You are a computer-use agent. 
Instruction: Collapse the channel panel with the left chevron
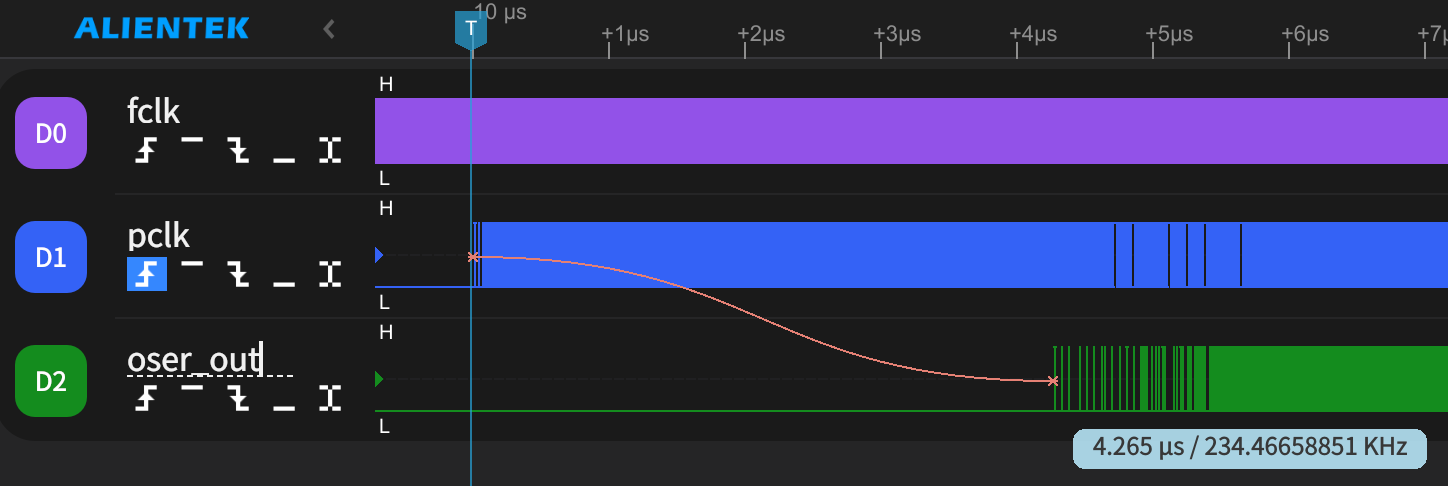coord(329,29)
